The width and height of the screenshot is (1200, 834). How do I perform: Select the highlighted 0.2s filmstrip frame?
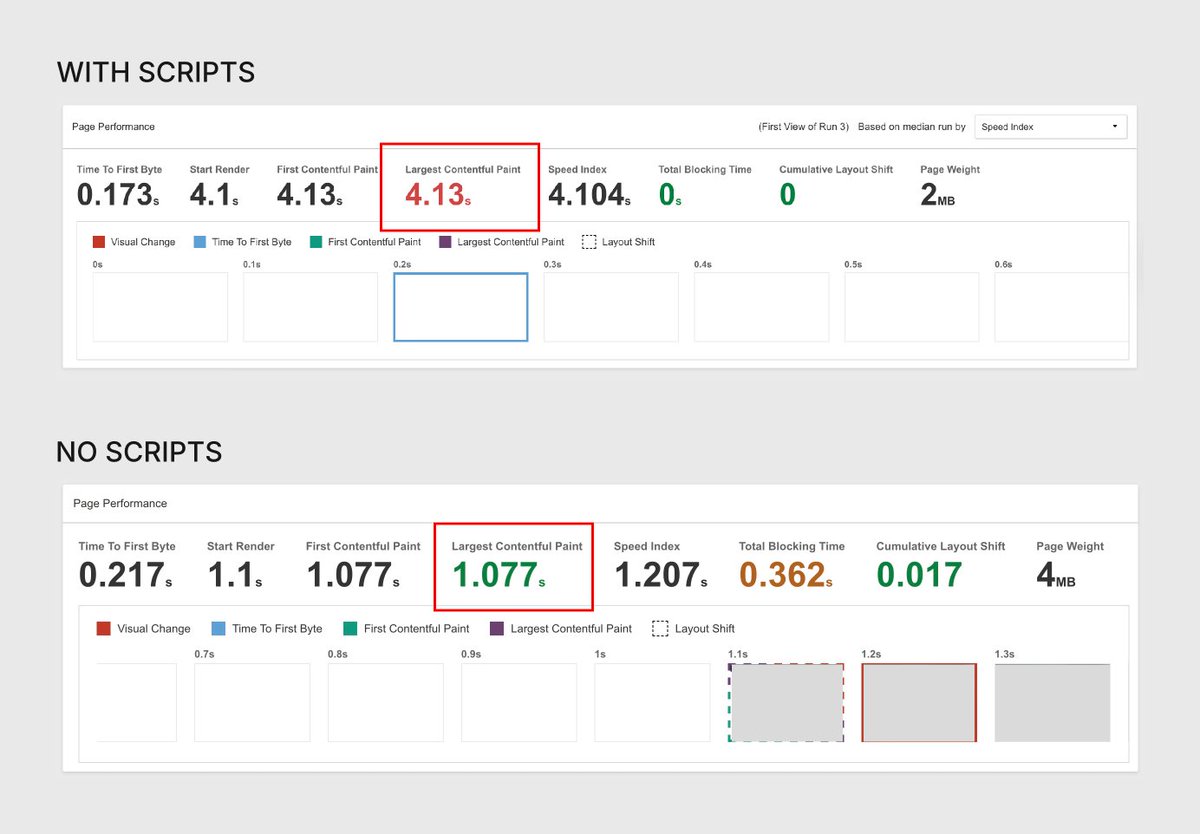click(x=460, y=307)
